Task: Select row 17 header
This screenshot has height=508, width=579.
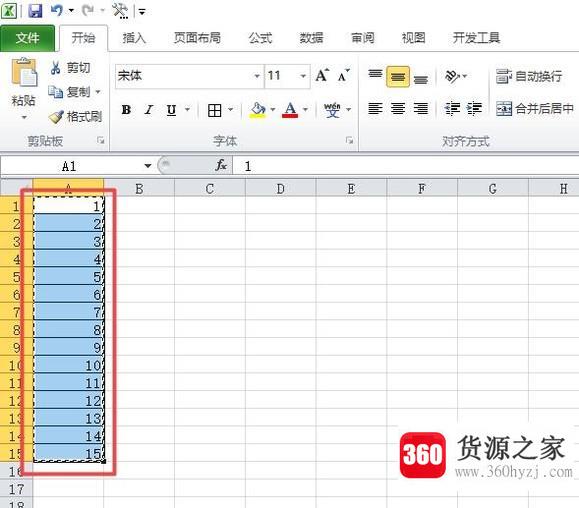Action: coord(16,489)
